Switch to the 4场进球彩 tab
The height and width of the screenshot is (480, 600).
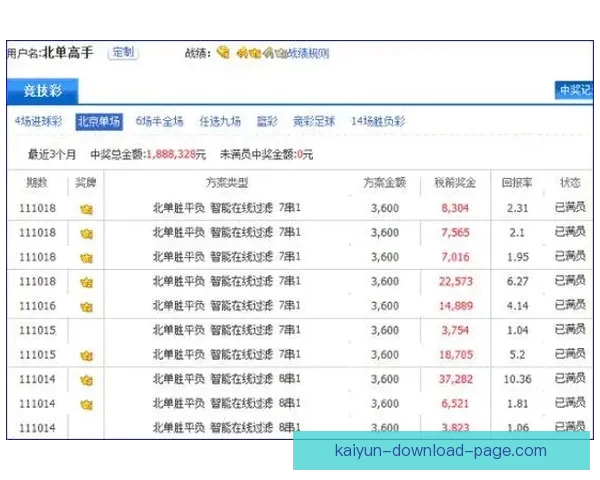pyautogui.click(x=38, y=121)
